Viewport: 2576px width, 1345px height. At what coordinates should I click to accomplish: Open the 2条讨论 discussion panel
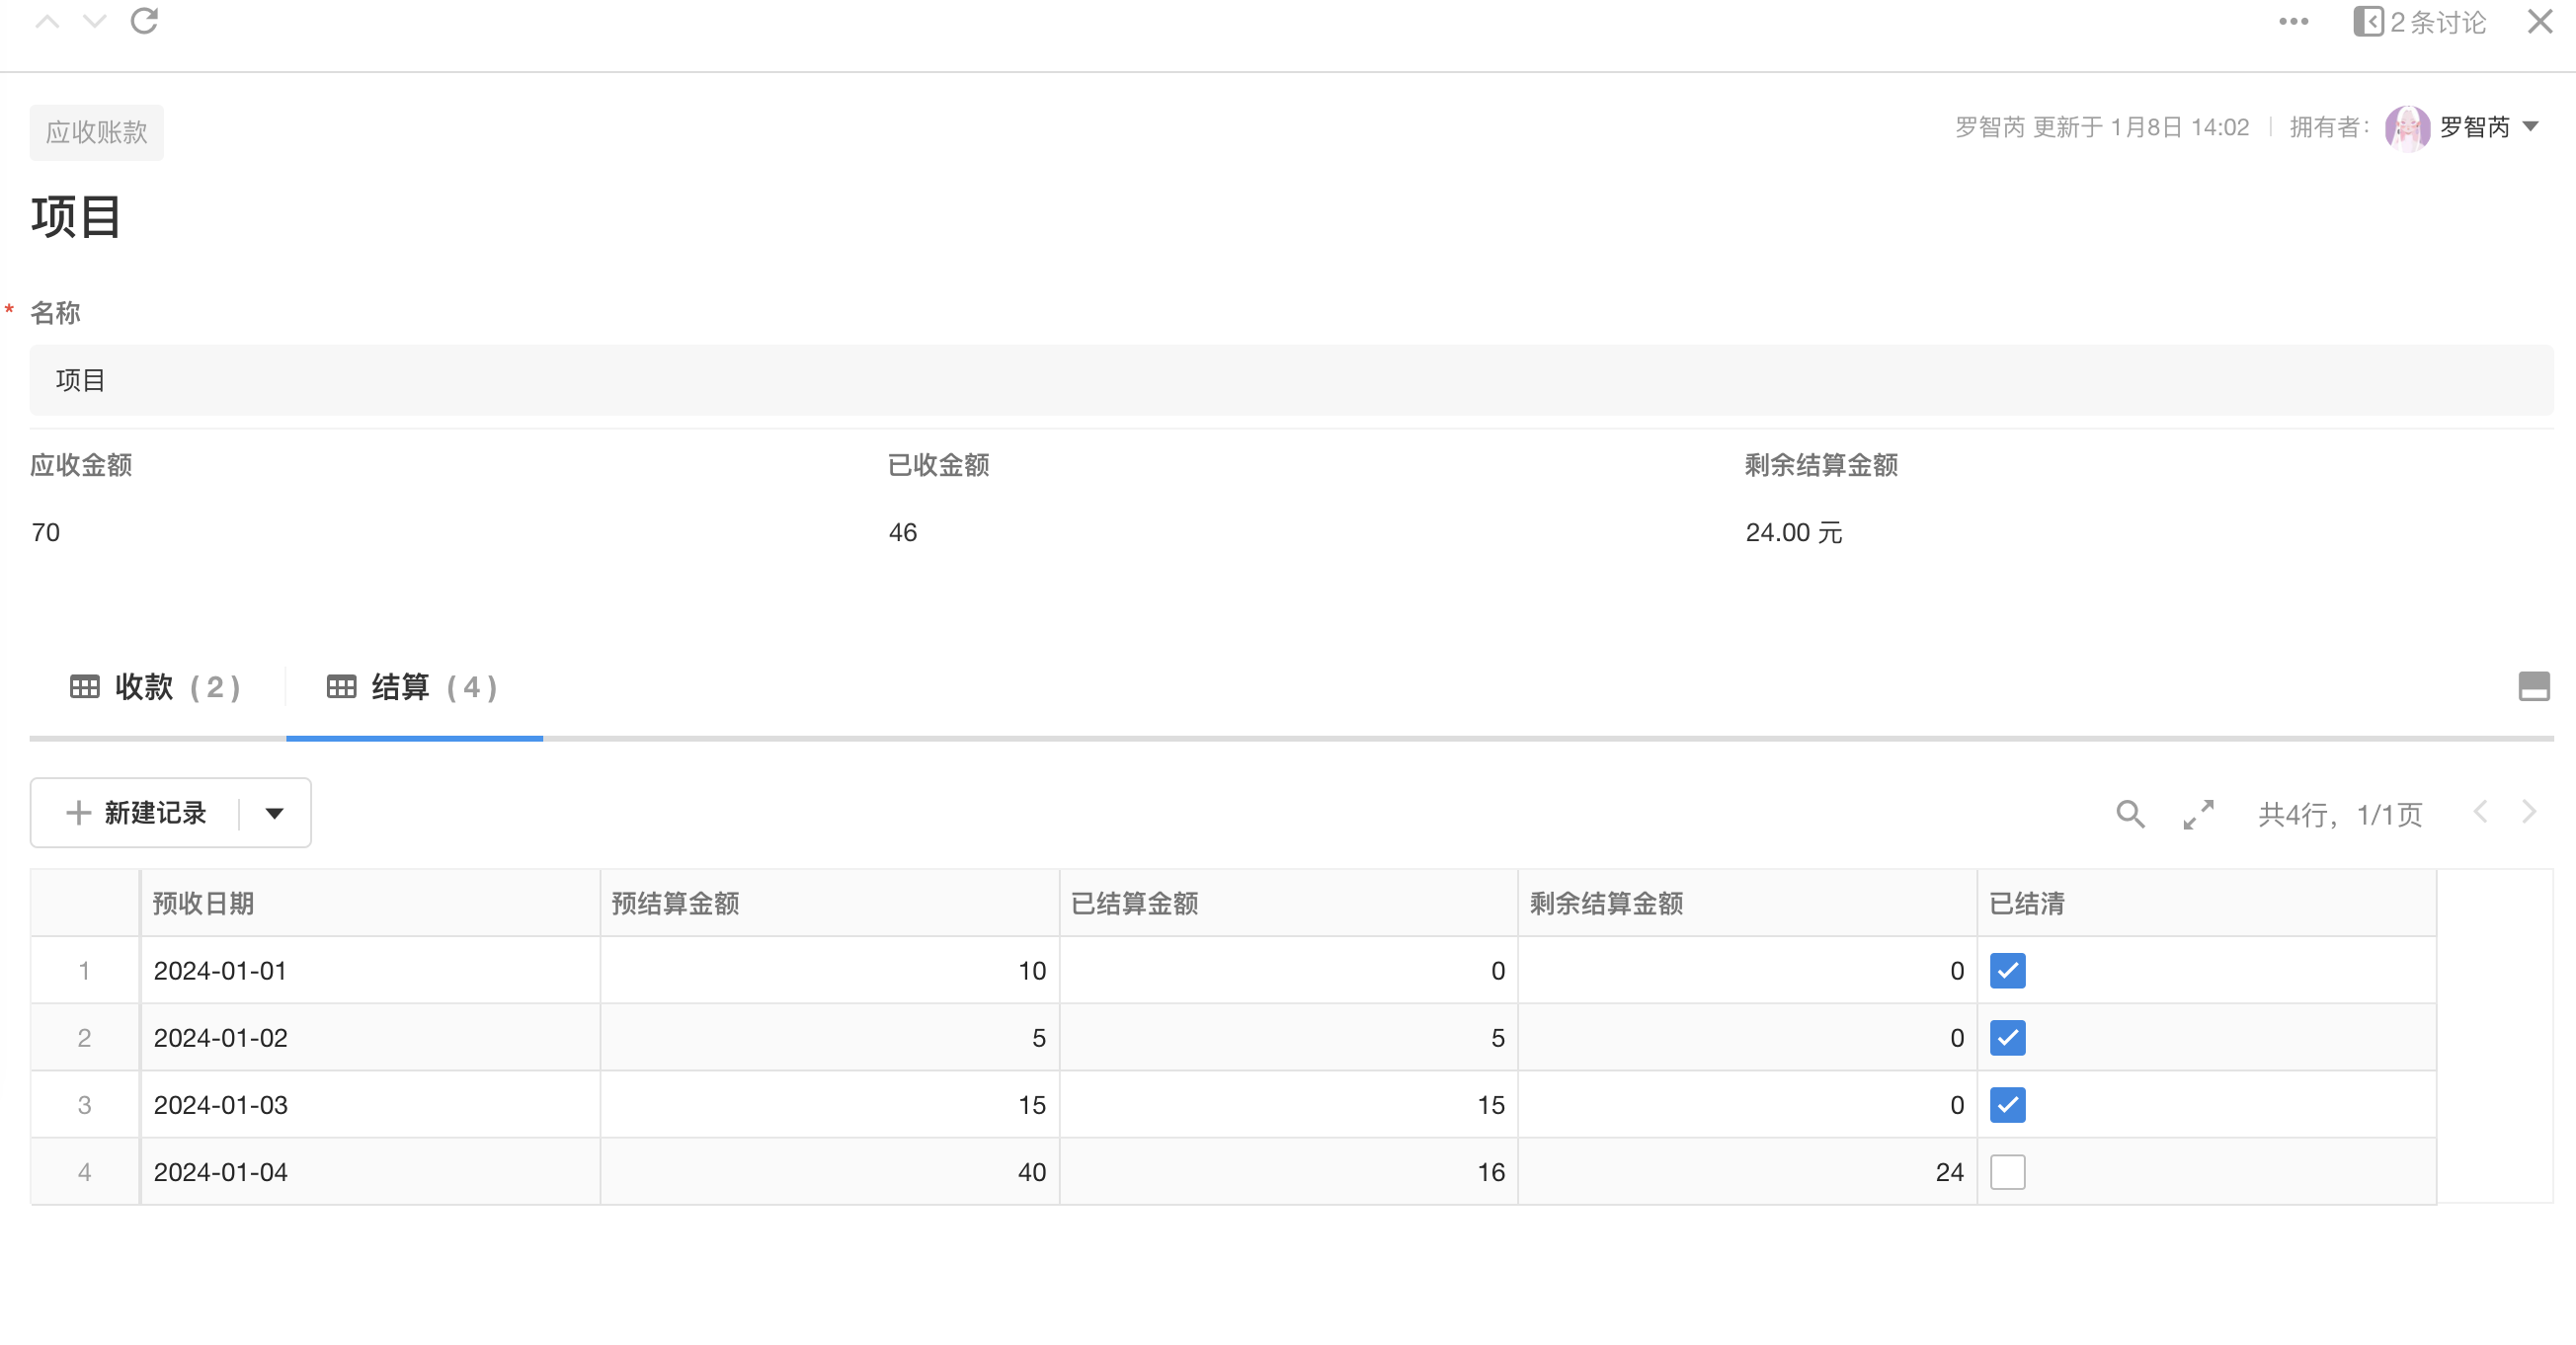(x=2420, y=22)
